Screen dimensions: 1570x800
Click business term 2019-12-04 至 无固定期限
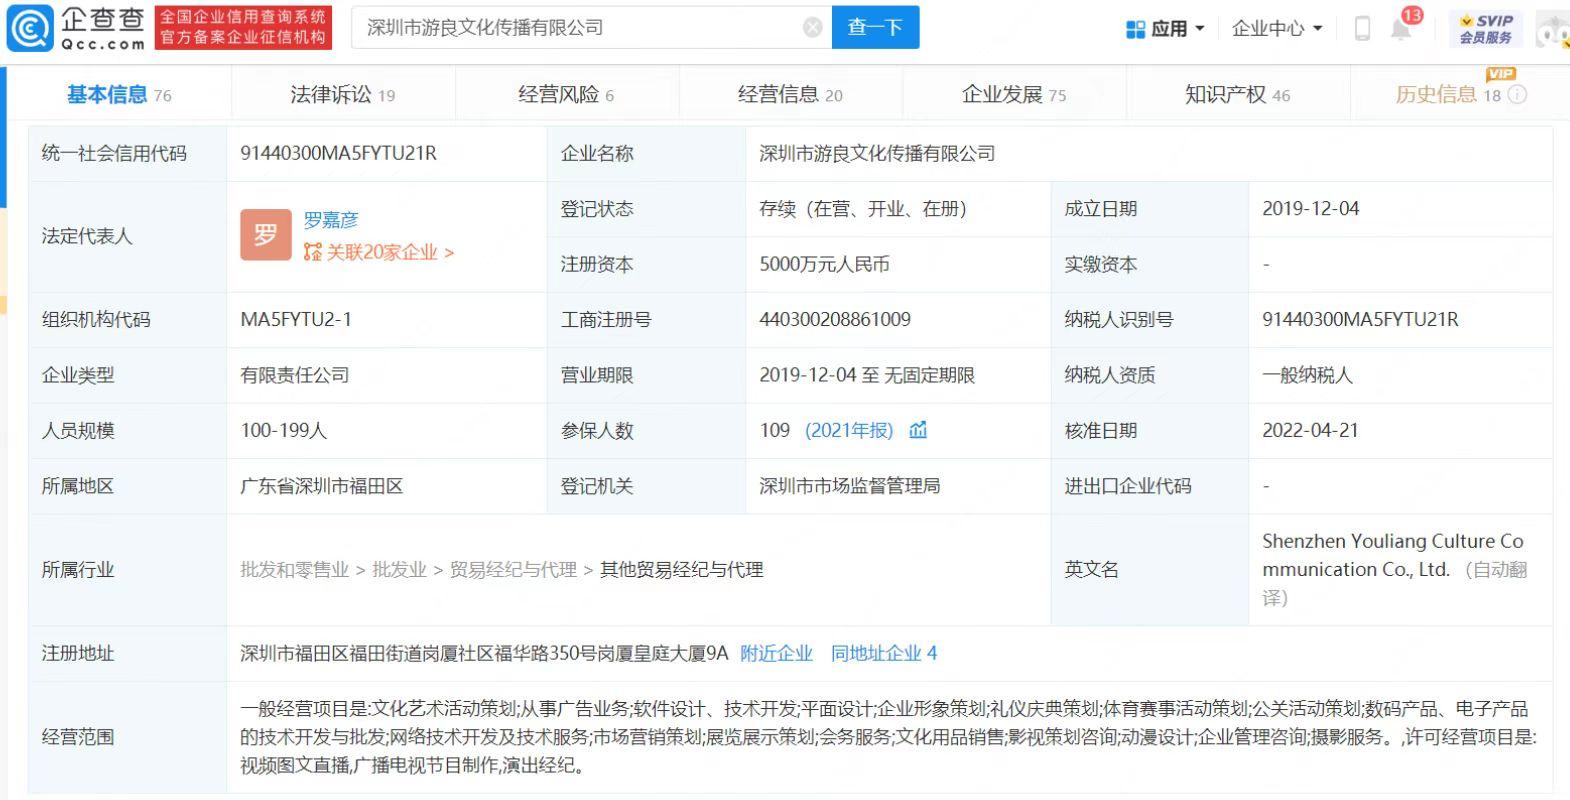coord(867,376)
